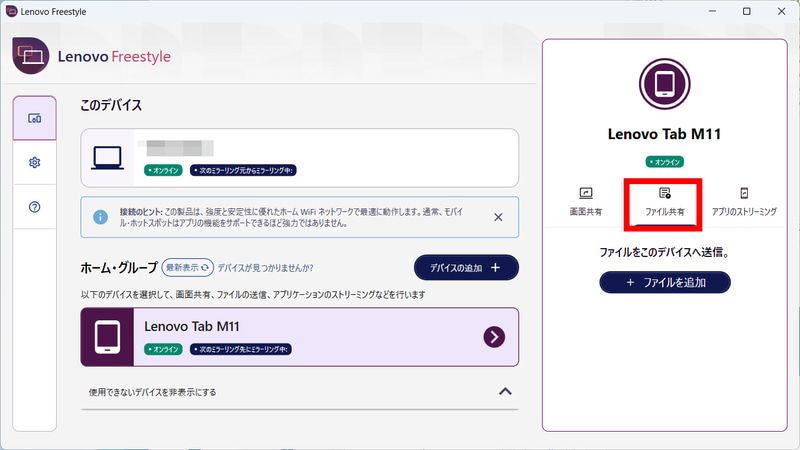Screen dimensions: 800x450
Task: Click the 次のミラーリング先にミラーリング中 status badge
Action: [x=241, y=349]
